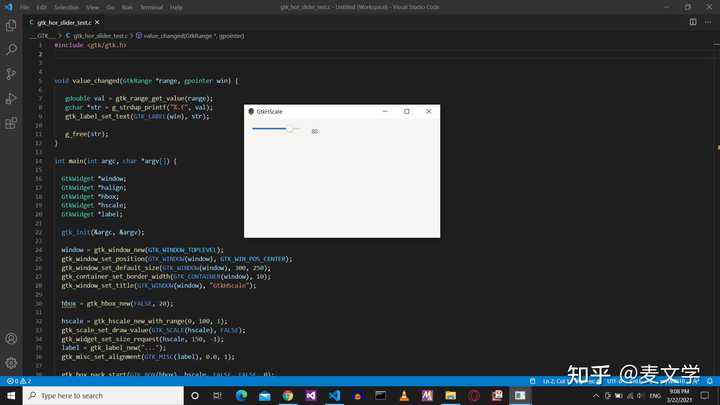The height and width of the screenshot is (405, 720).
Task: Click the VS Code taskbar icon
Action: coord(334,395)
